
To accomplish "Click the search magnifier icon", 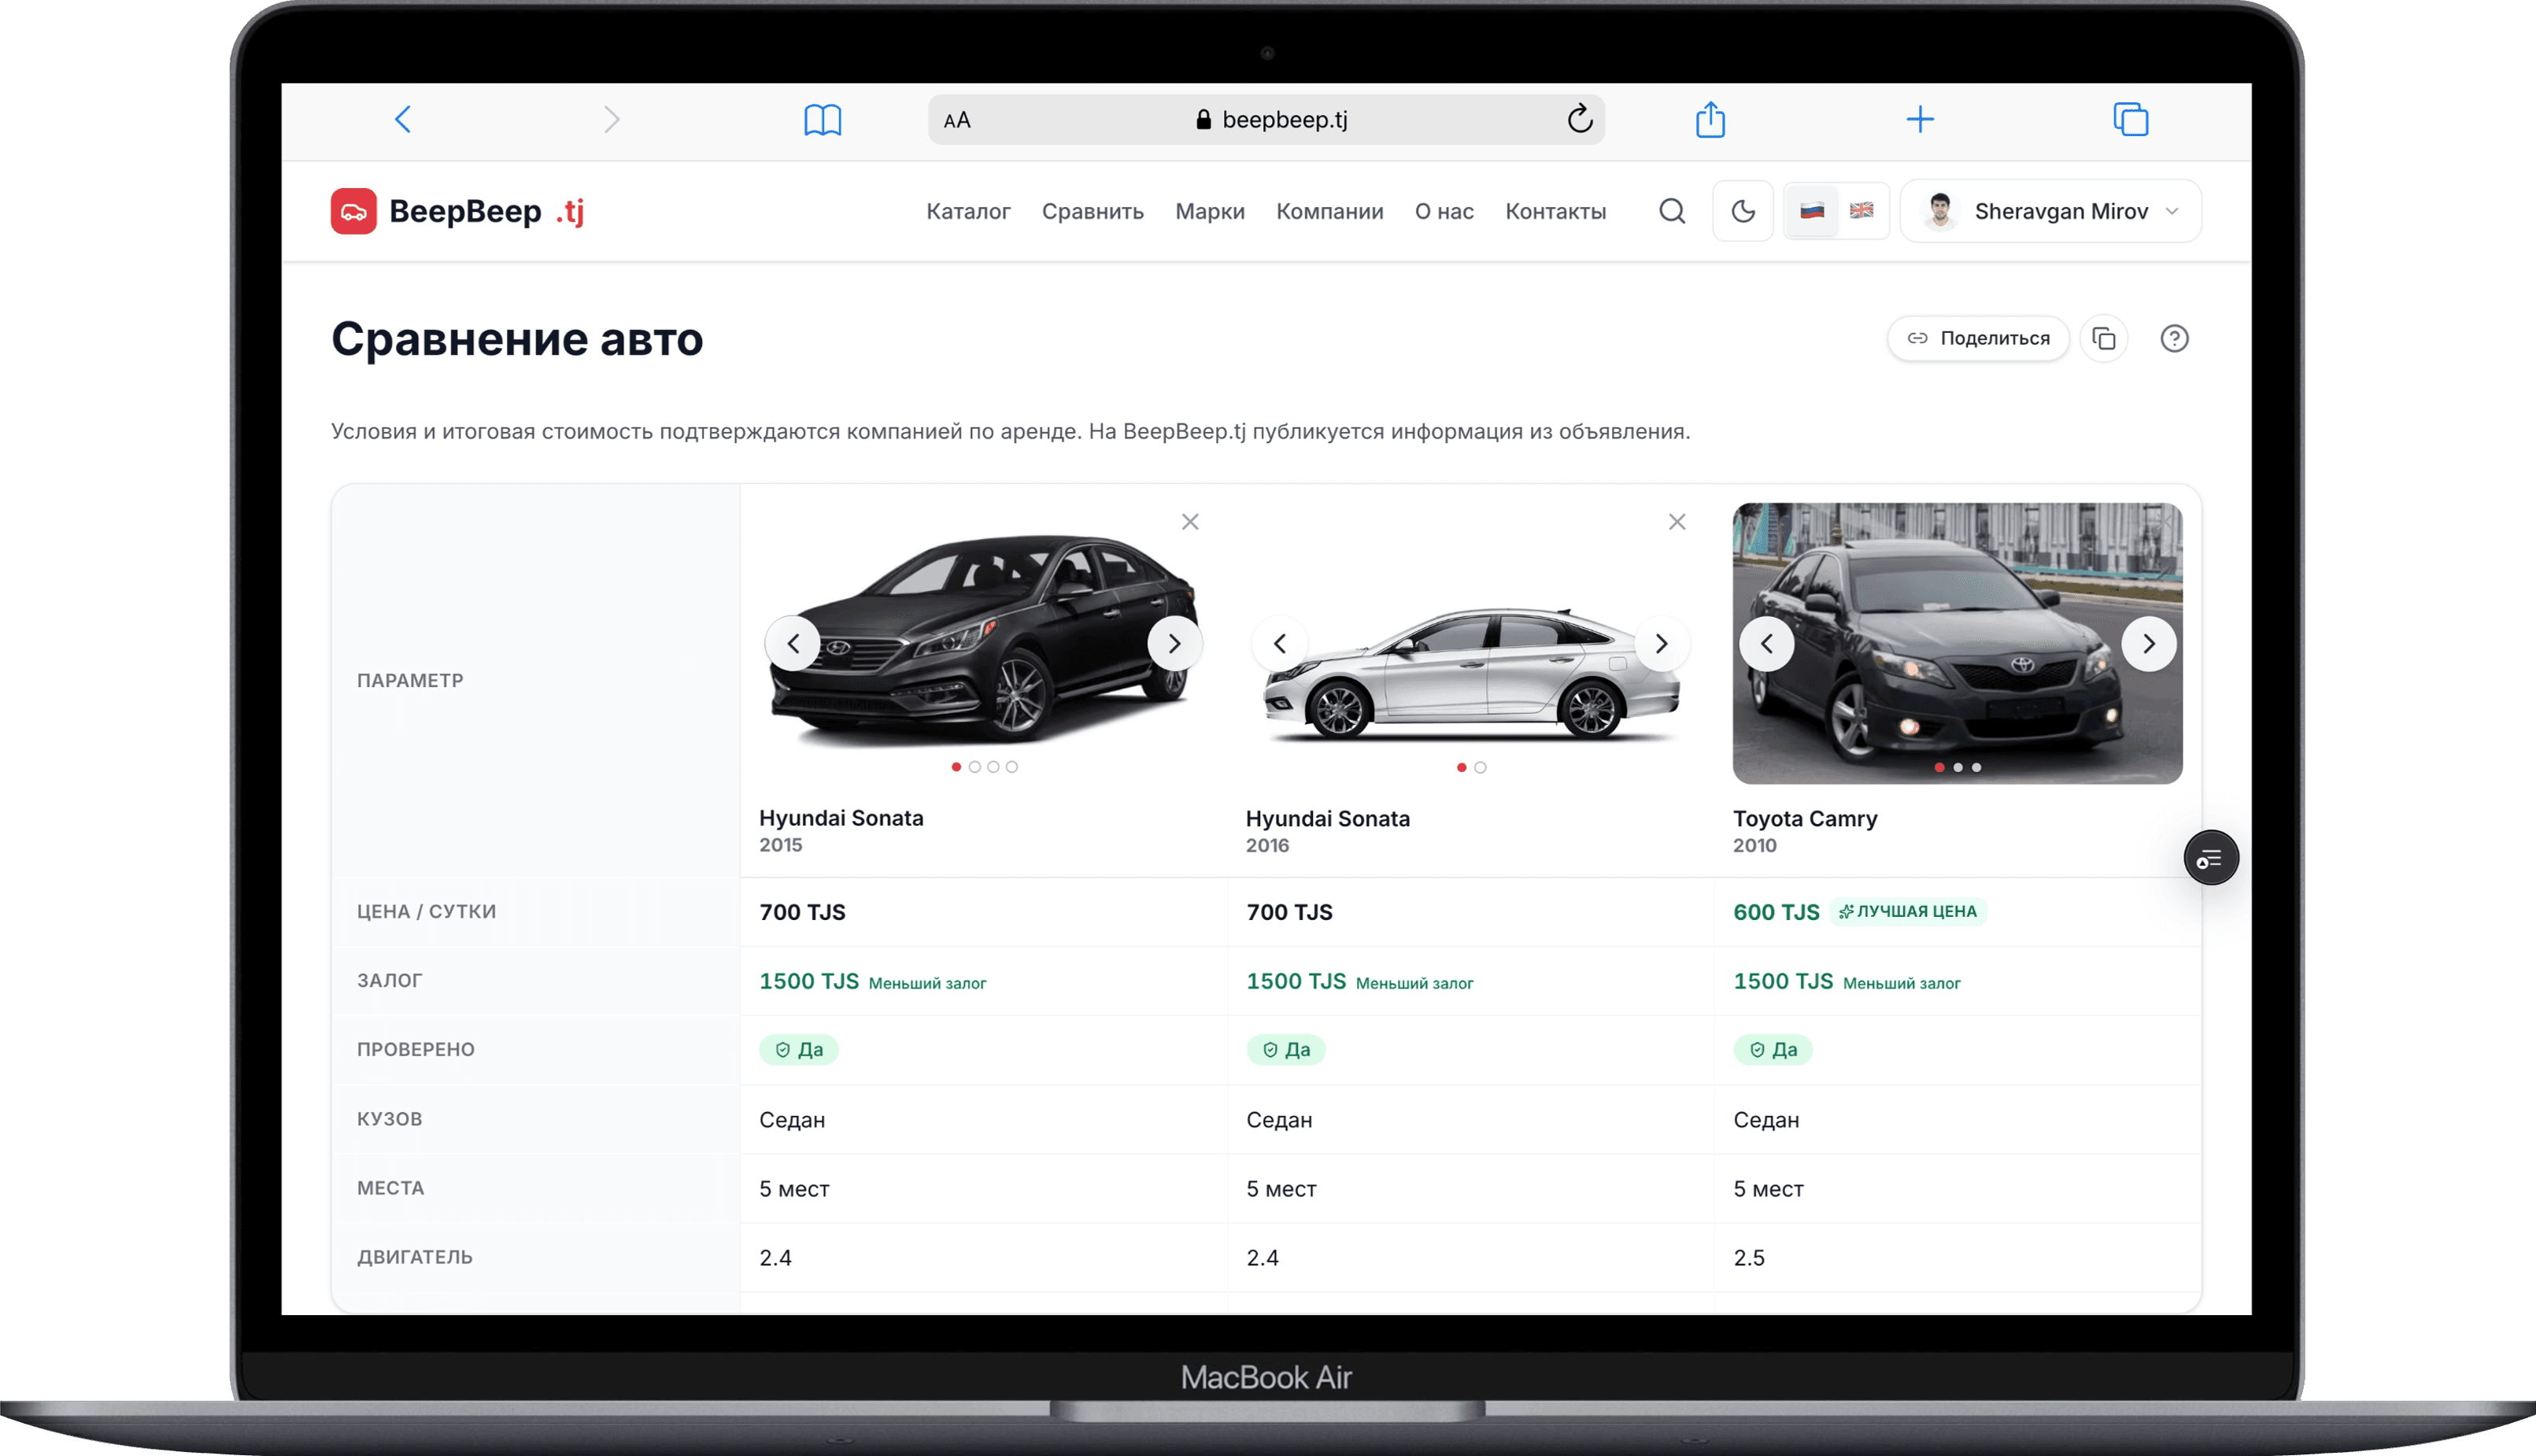I will pos(1672,211).
